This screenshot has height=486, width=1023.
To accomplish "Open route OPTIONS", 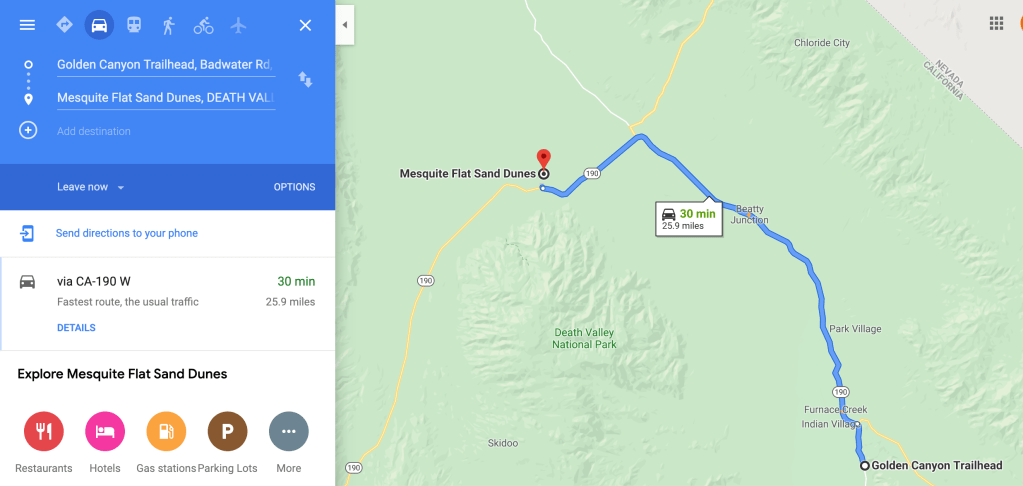I will 294,187.
